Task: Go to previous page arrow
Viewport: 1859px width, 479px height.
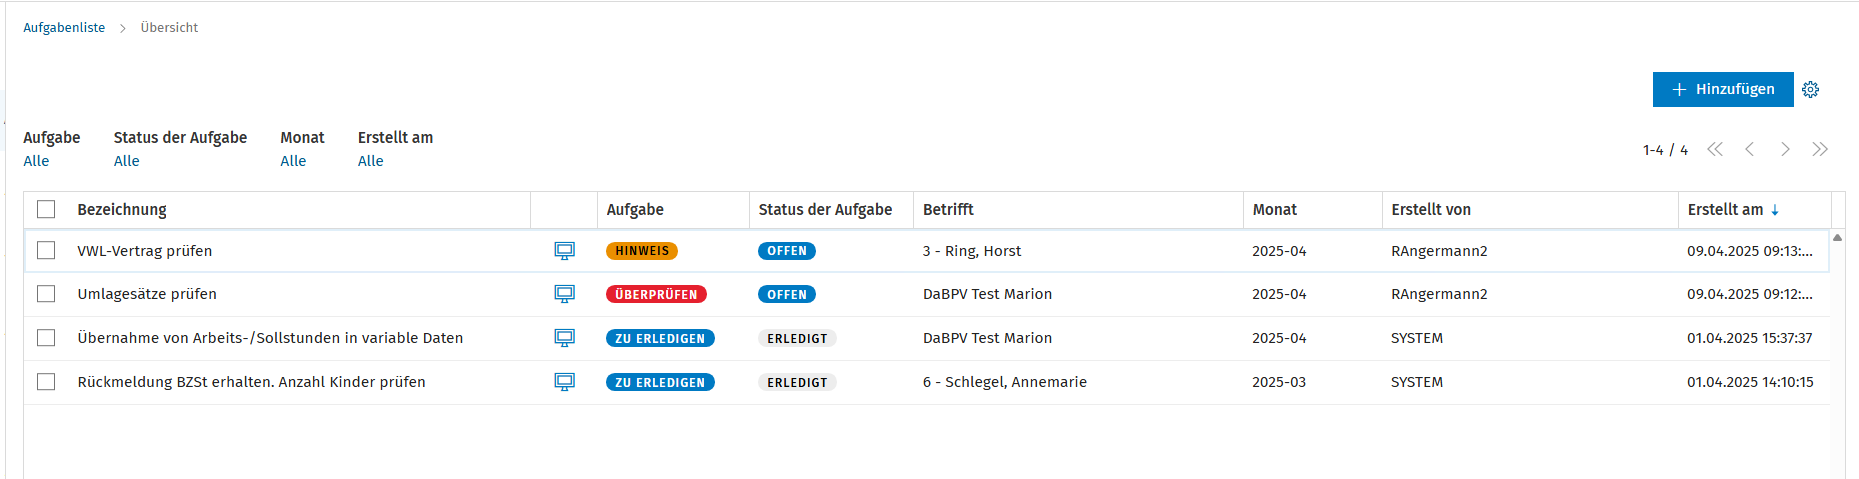Action: pyautogui.click(x=1750, y=149)
